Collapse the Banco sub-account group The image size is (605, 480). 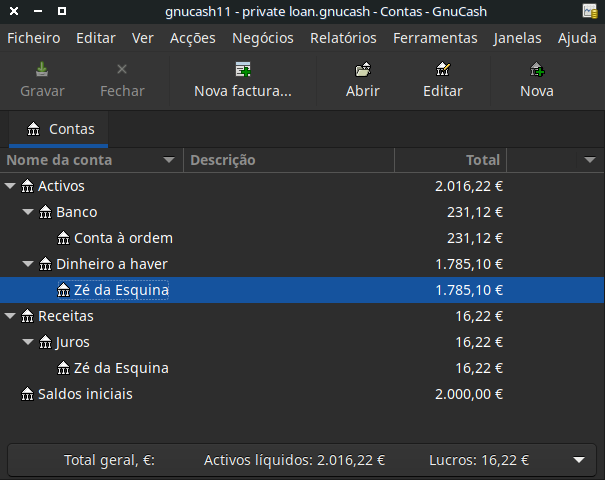click(28, 212)
